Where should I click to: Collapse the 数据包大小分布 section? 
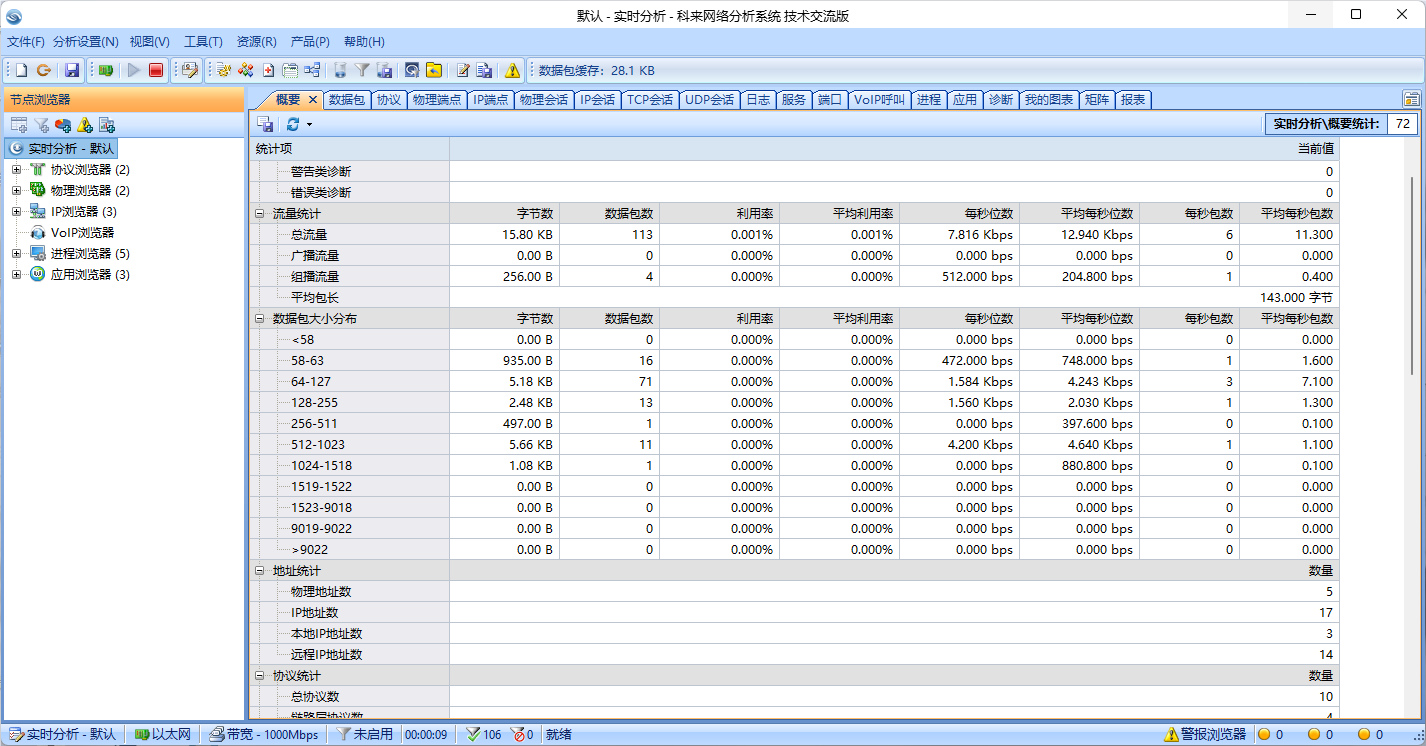[259, 319]
